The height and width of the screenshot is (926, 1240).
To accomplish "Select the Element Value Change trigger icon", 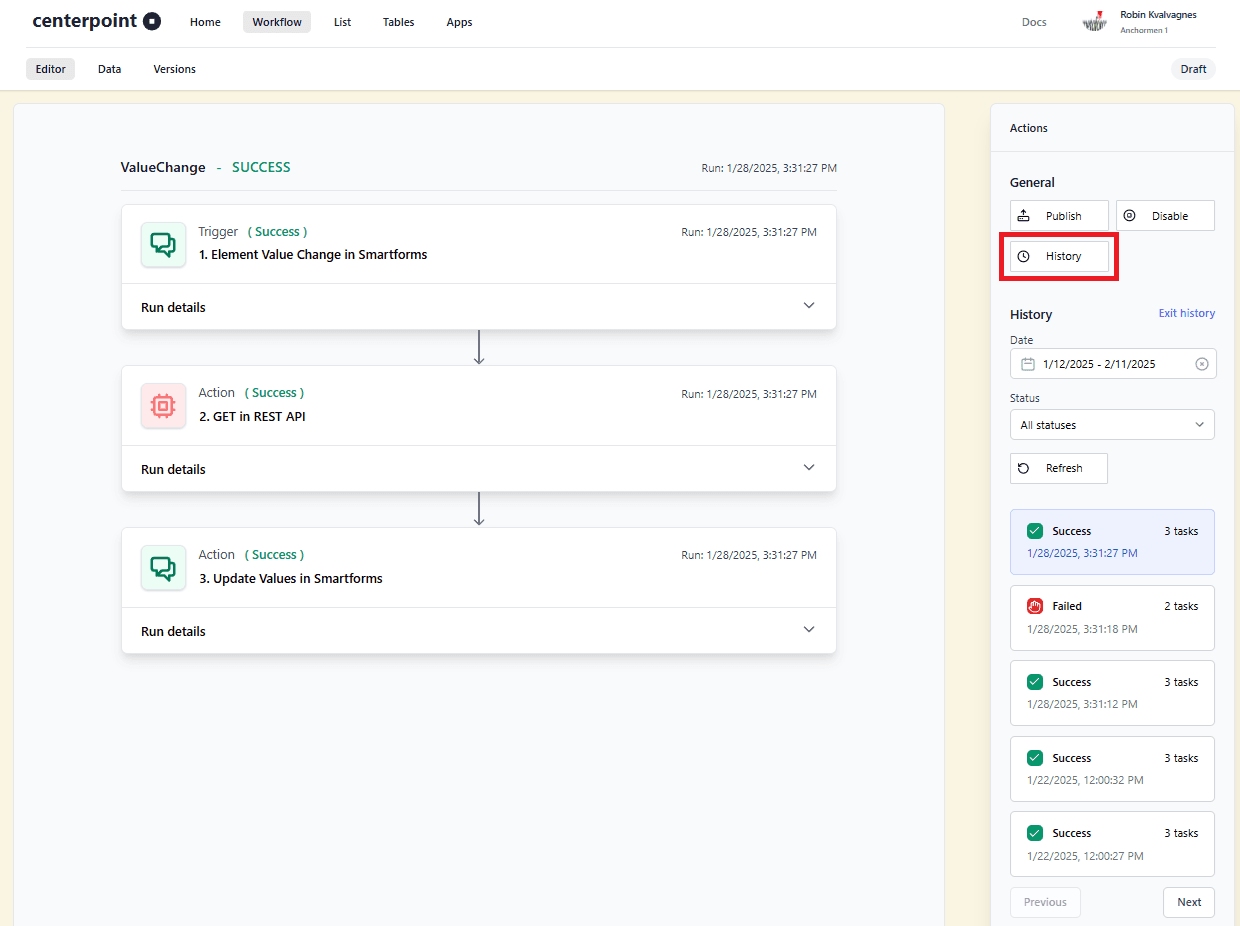I will tap(163, 244).
